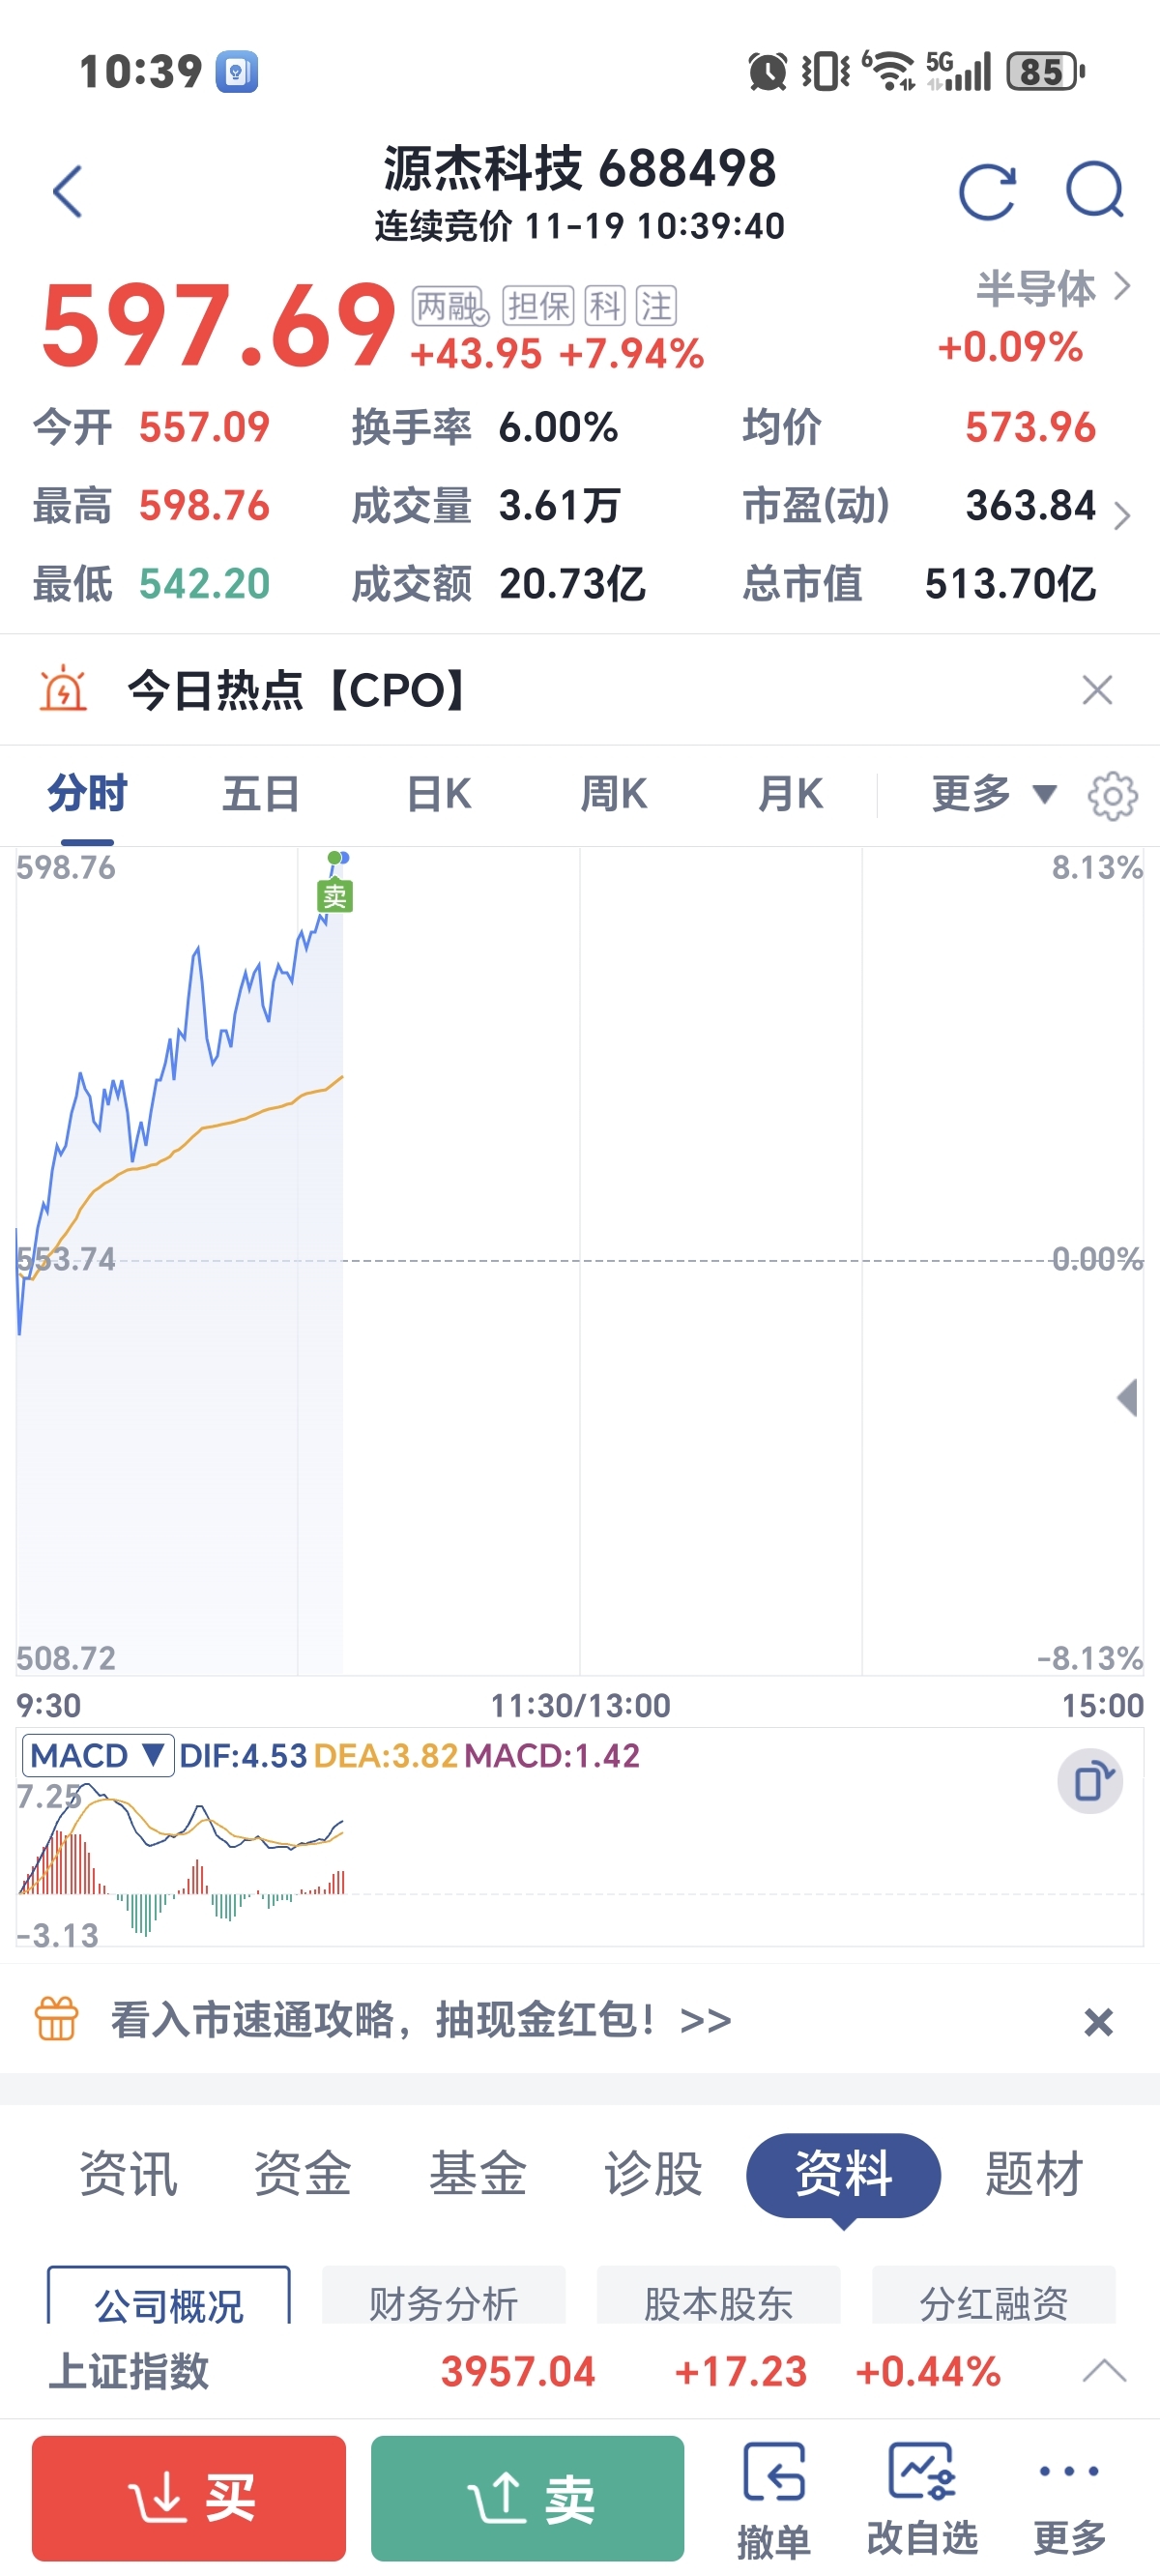Open the 半导体 sector link
The height and width of the screenshot is (2576, 1160).
coord(1052,288)
